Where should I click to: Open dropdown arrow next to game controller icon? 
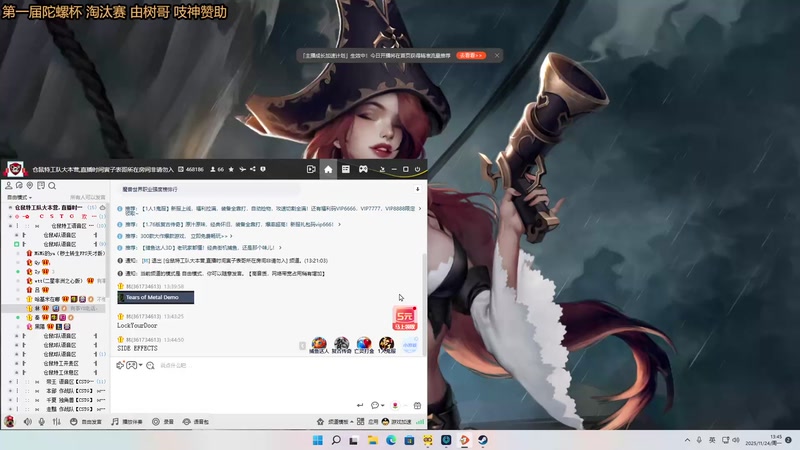(141, 365)
